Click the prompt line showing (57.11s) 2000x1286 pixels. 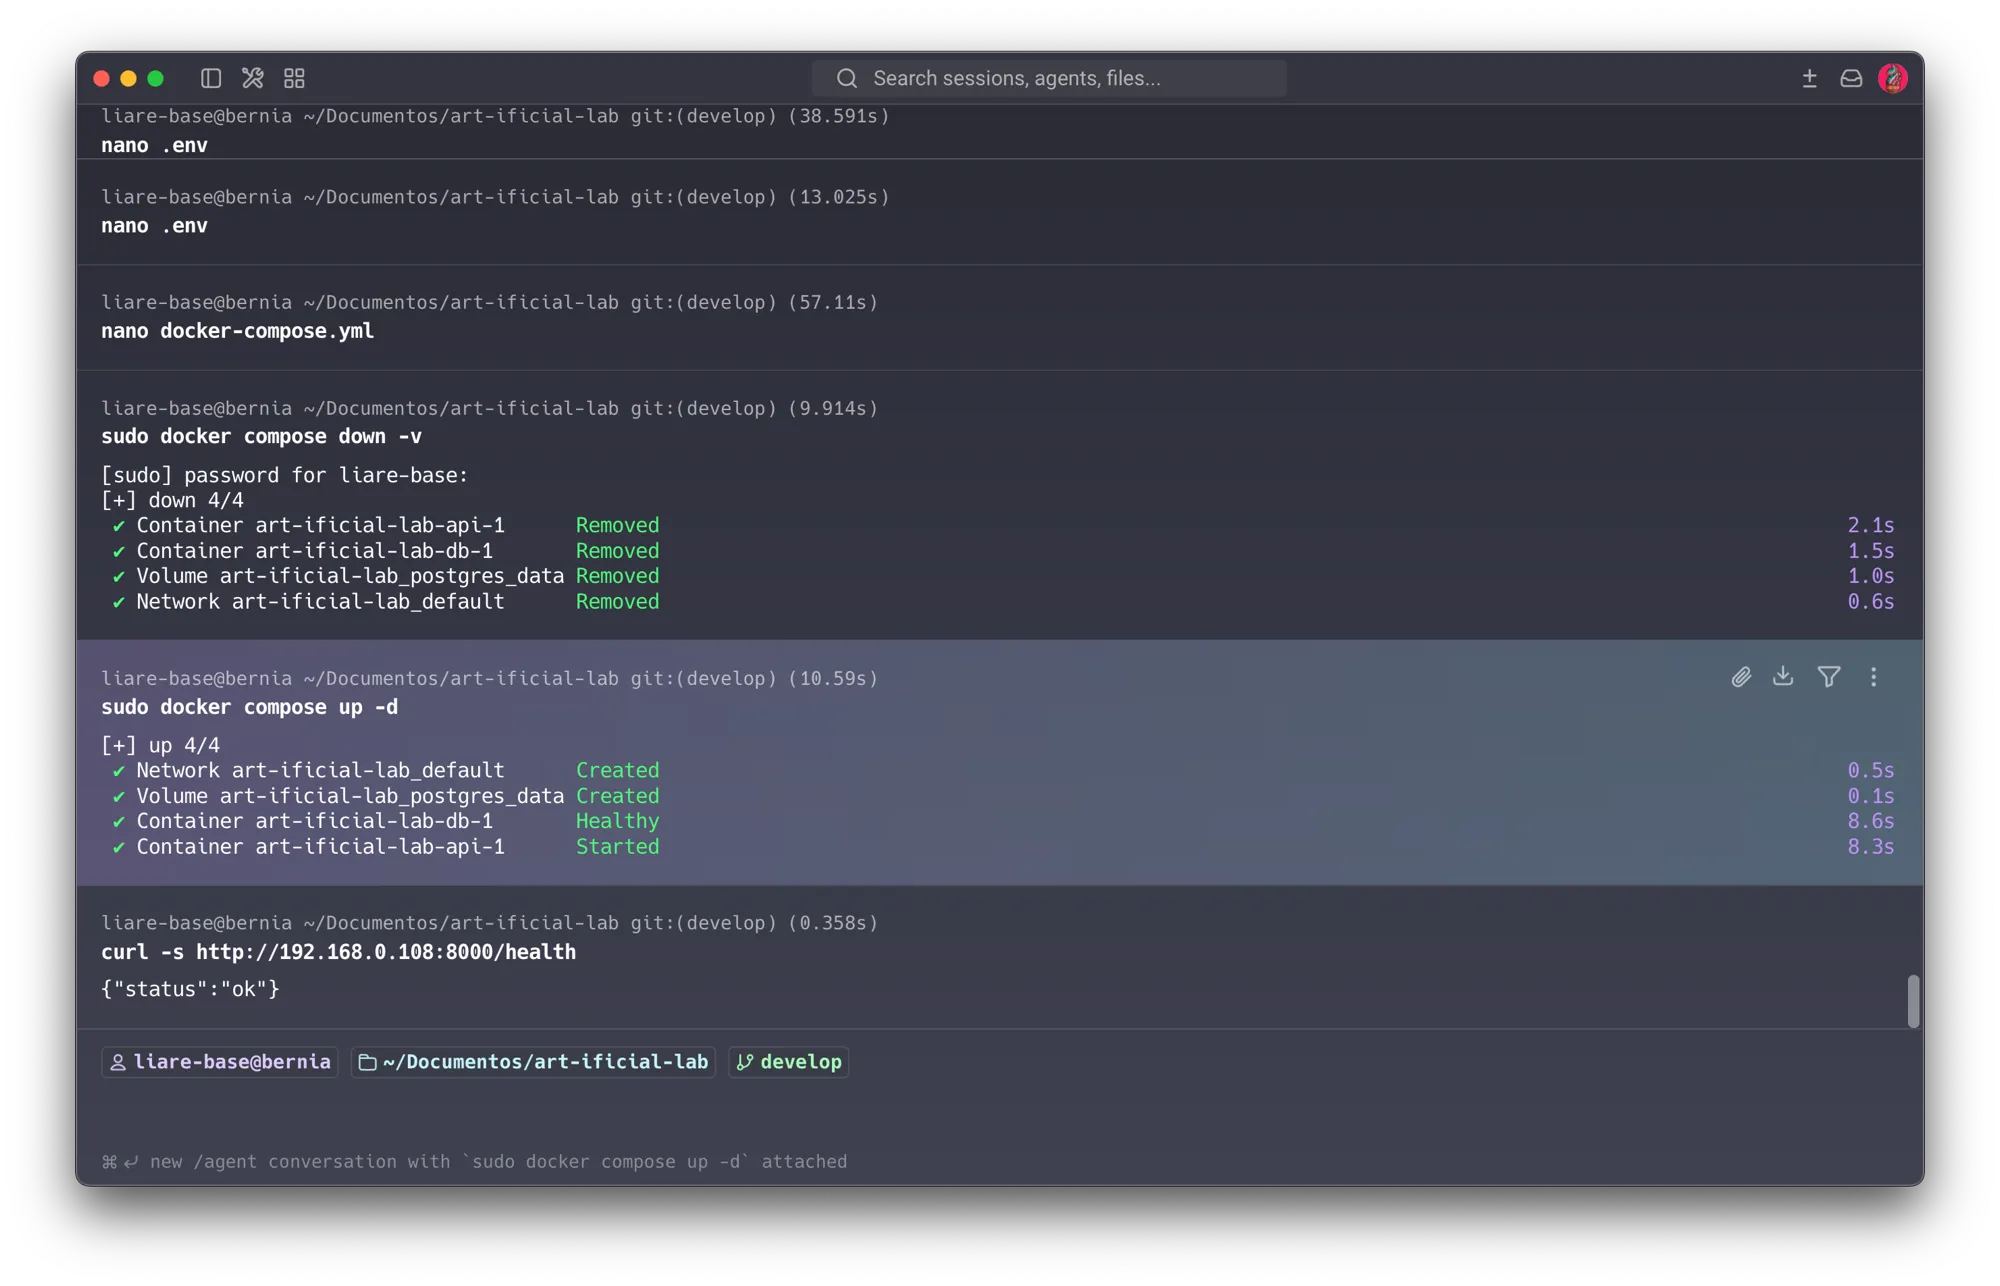pyautogui.click(x=489, y=302)
